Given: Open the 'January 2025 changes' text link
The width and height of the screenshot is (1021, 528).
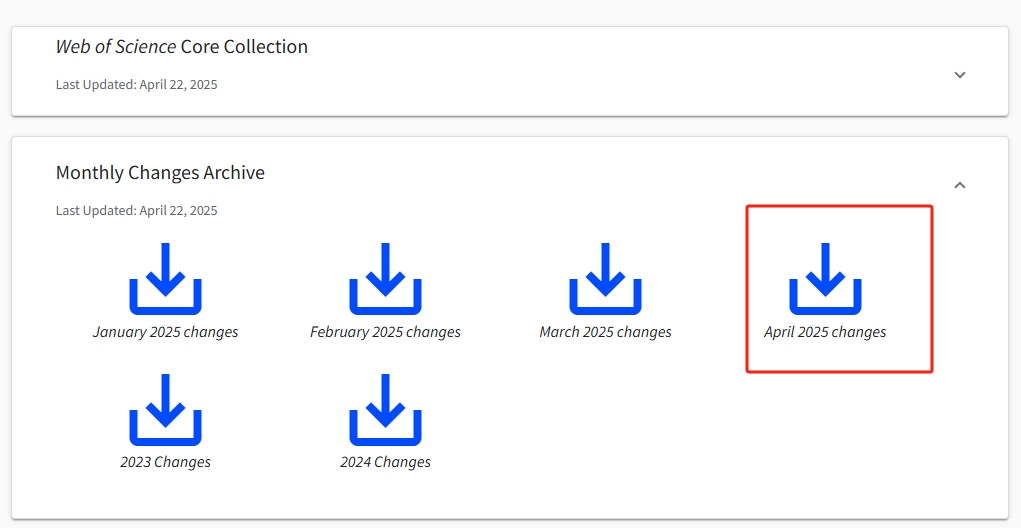Looking at the screenshot, I should [165, 332].
